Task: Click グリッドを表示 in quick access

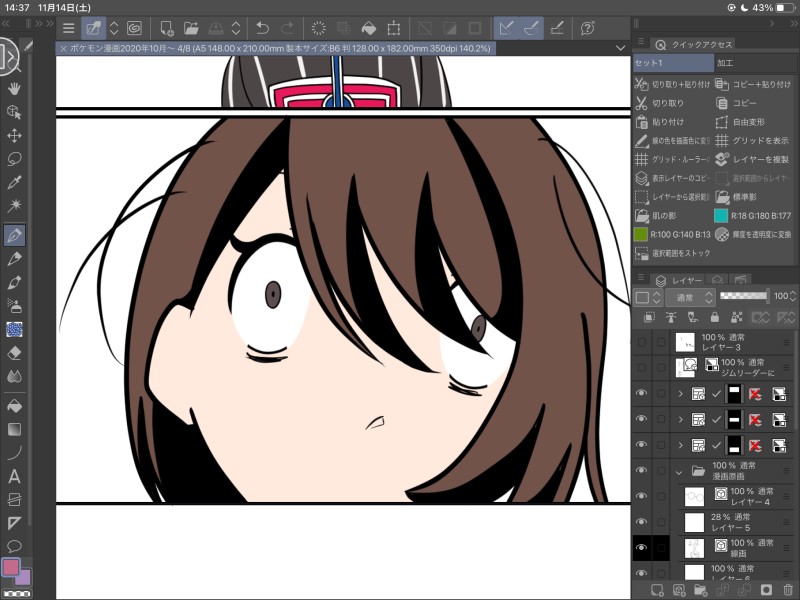Action: pos(753,140)
